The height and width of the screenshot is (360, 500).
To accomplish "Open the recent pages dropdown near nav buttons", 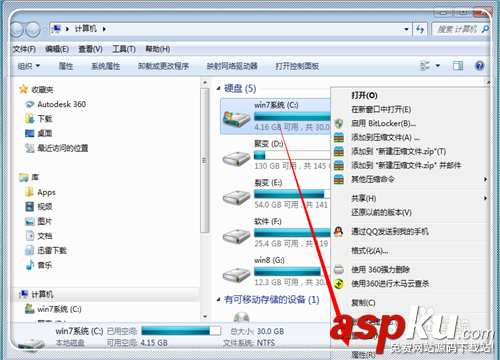I will pos(45,30).
